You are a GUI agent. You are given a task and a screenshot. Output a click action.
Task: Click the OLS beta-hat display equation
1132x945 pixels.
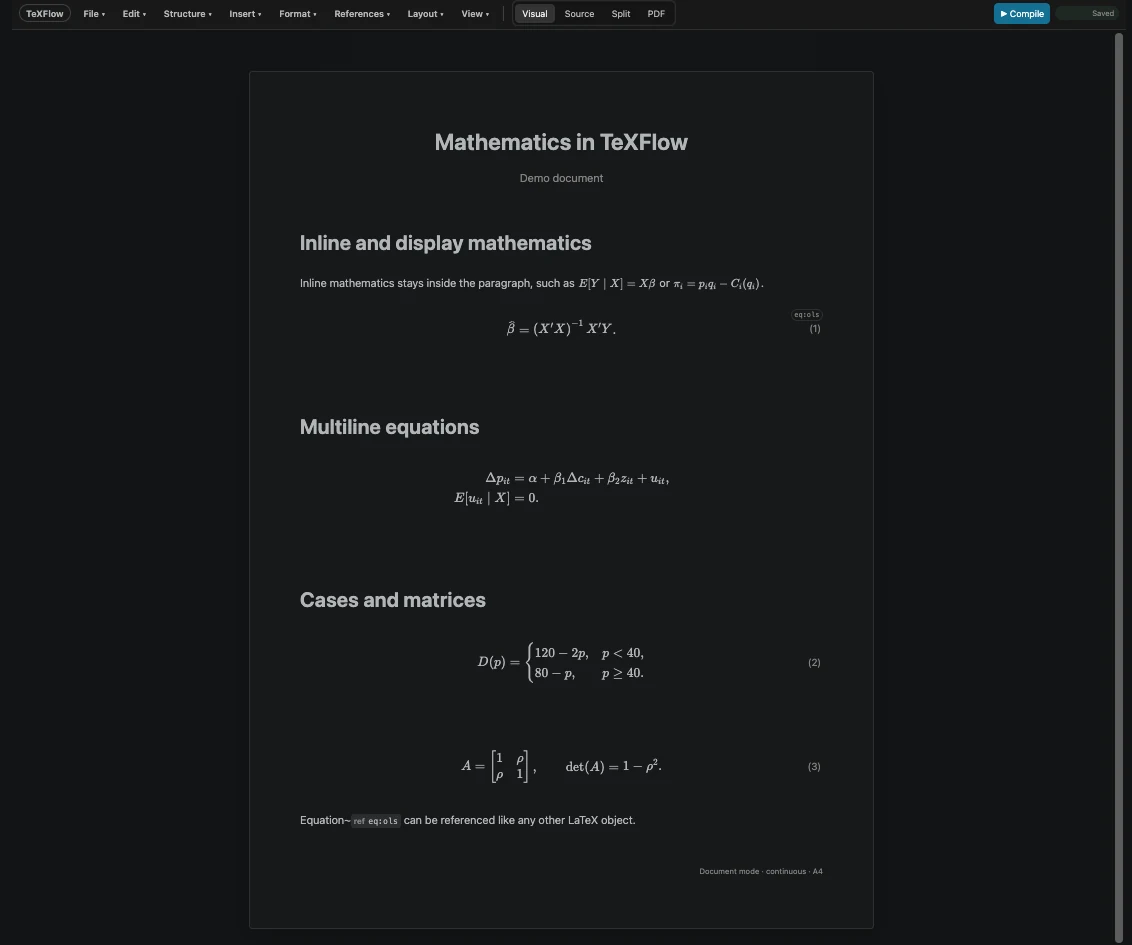(561, 328)
